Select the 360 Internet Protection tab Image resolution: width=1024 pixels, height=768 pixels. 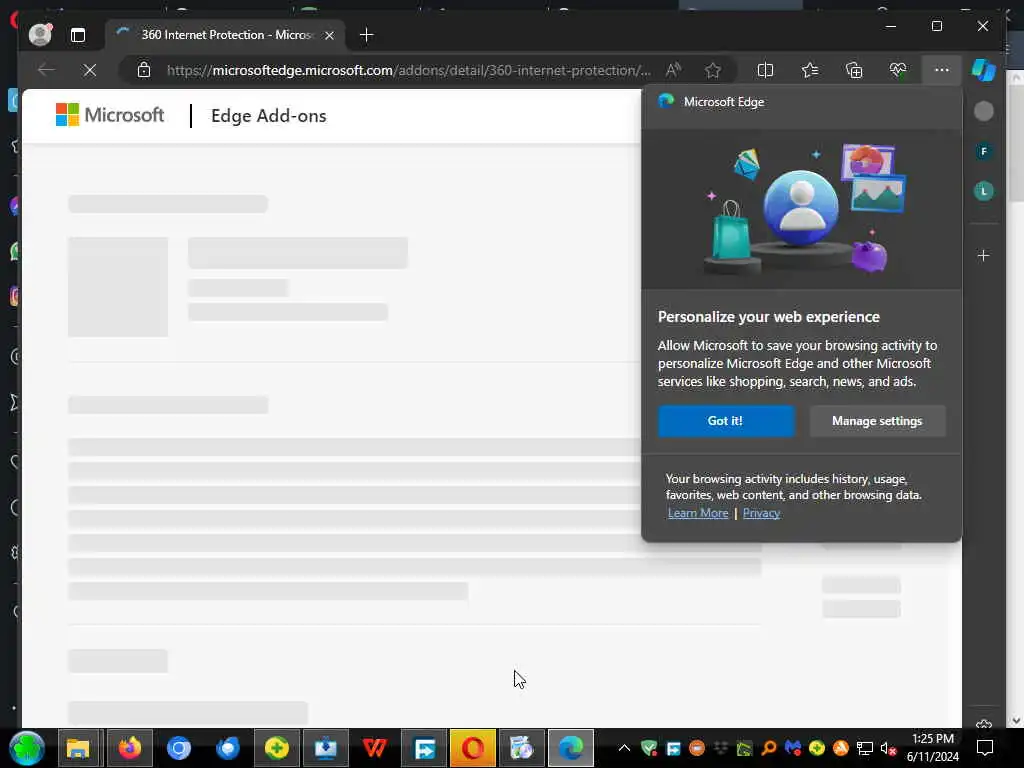click(227, 35)
